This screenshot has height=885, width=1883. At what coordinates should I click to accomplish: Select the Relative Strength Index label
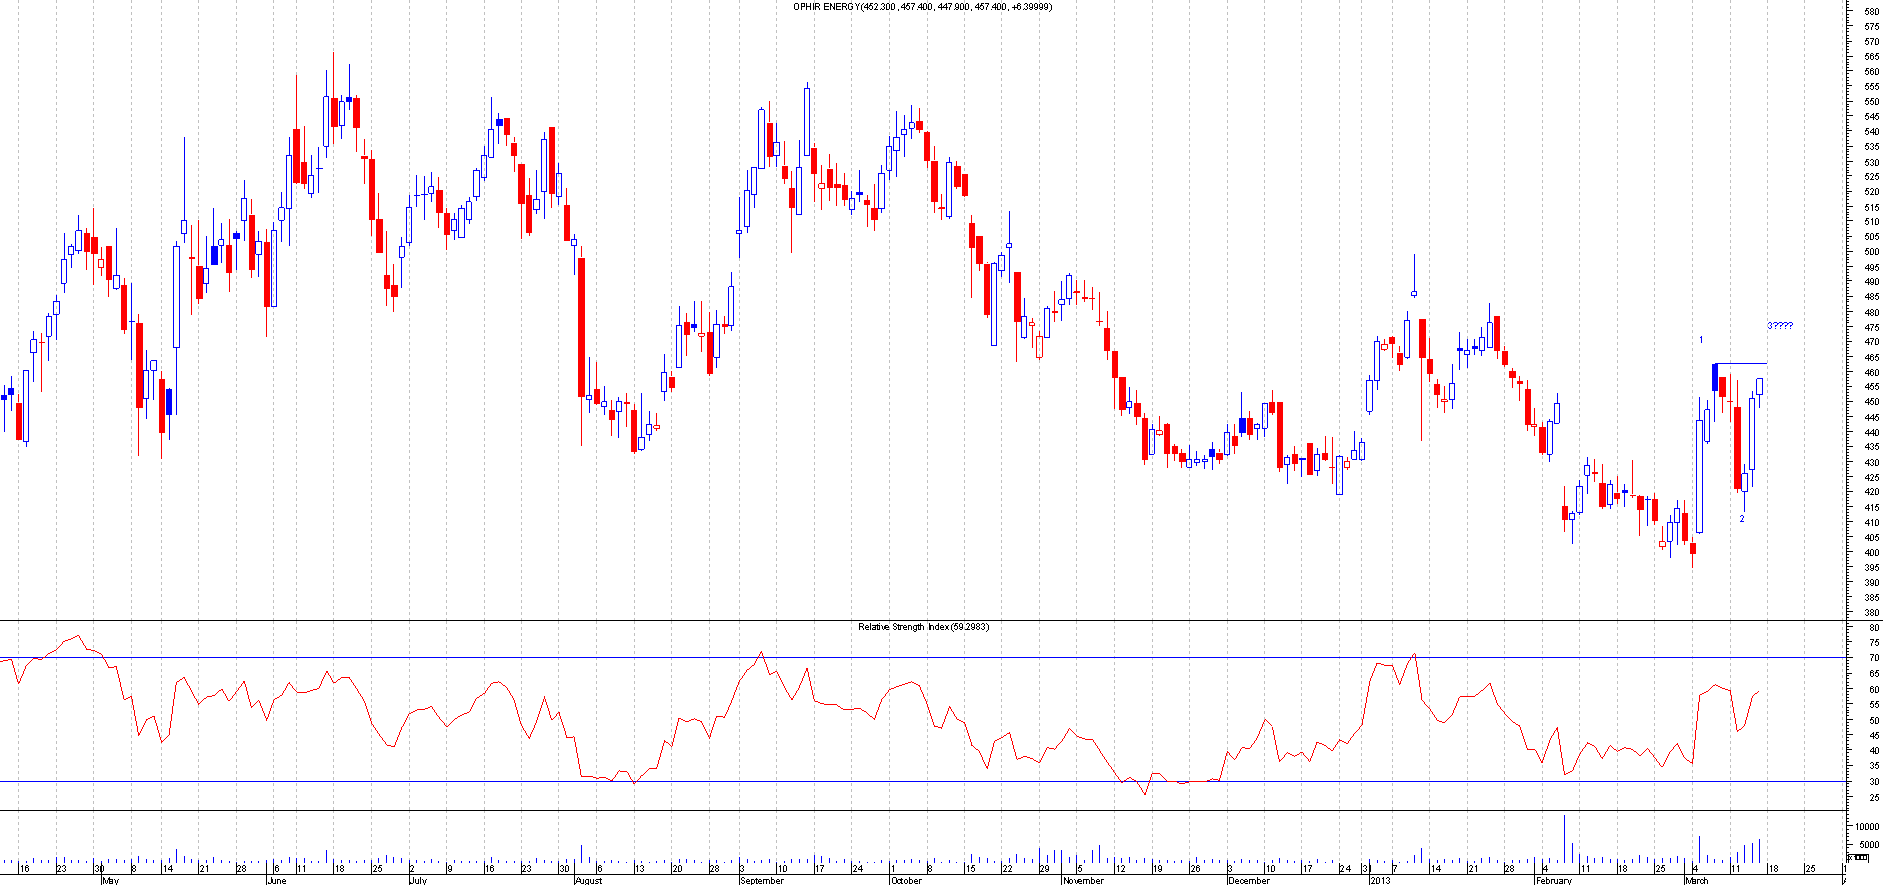coord(923,627)
